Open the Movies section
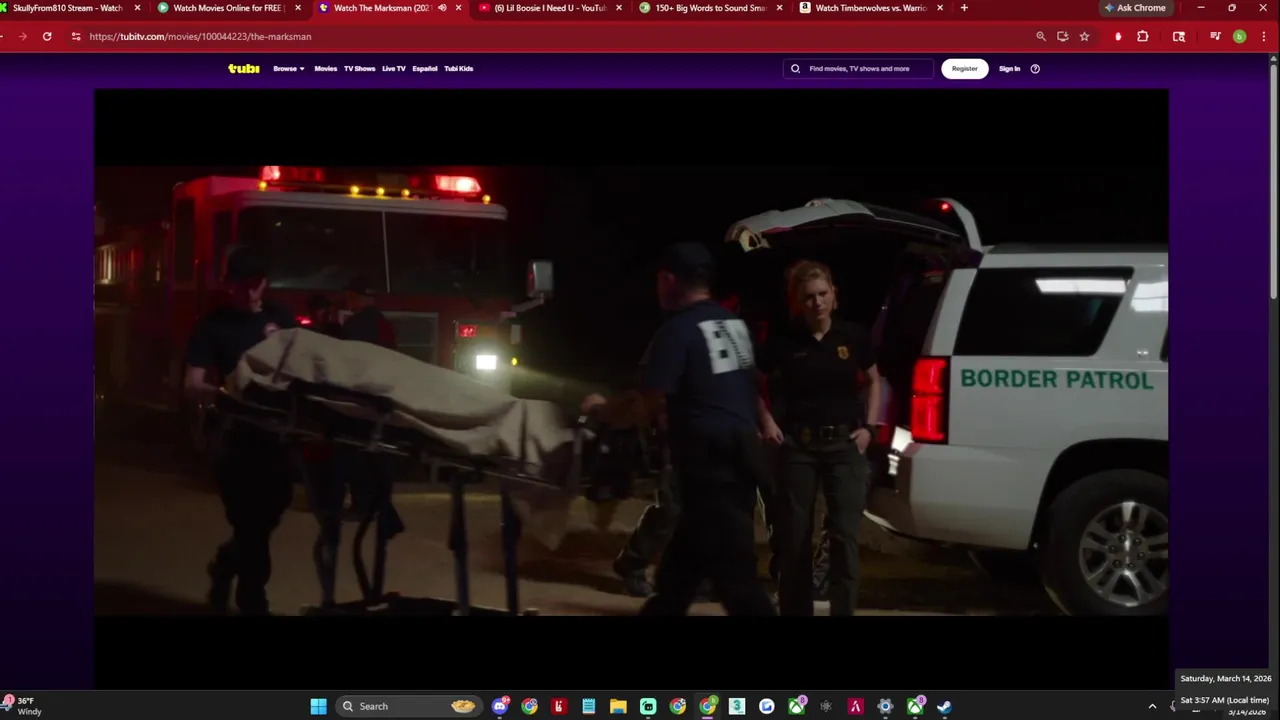This screenshot has height=720, width=1280. coord(326,69)
